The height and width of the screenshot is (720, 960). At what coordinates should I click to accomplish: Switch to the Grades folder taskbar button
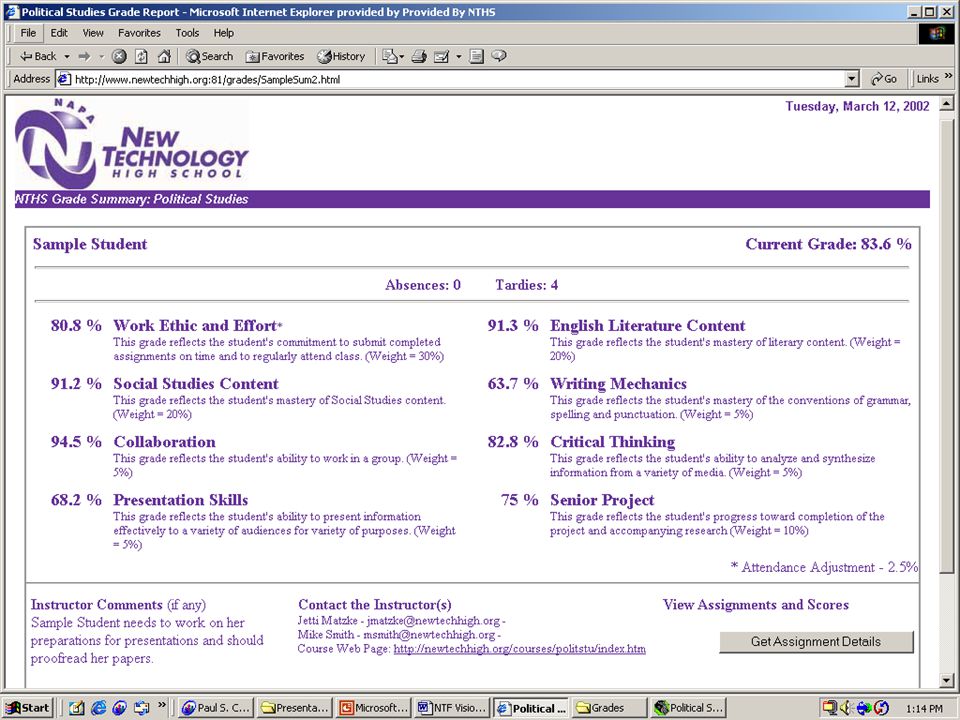[x=609, y=708]
